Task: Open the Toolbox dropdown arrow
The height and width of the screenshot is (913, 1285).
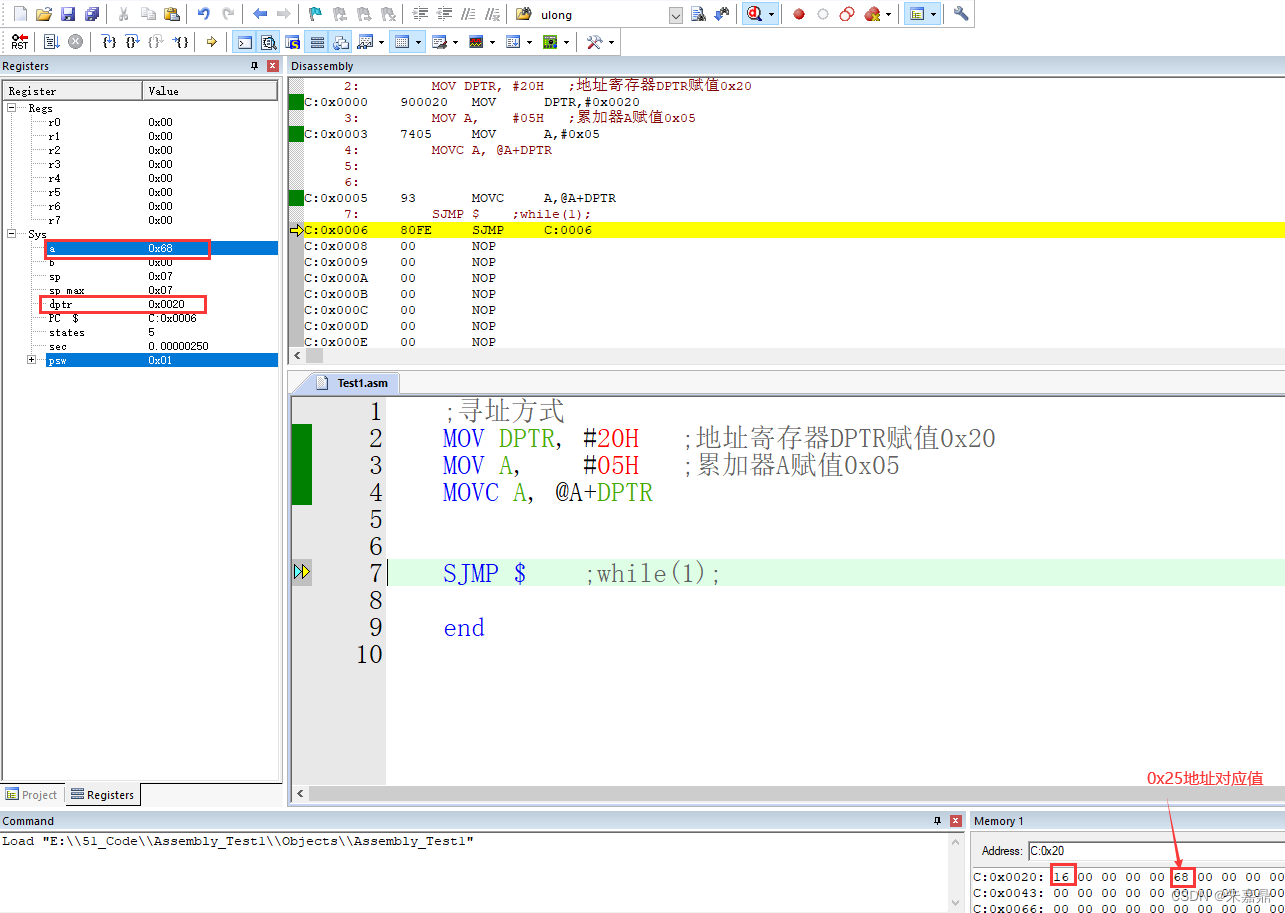Action: (611, 42)
